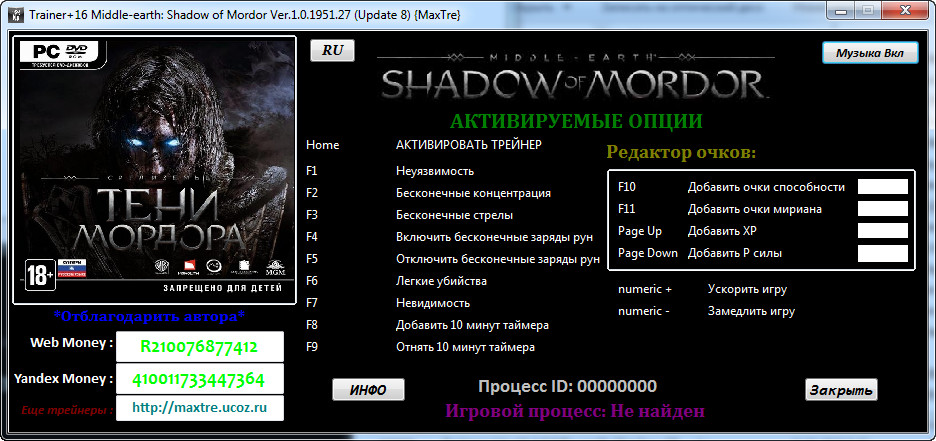Image resolution: width=936 pixels, height=441 pixels.
Task: Click Бесконечные концентрация option
Action: [x=473, y=193]
